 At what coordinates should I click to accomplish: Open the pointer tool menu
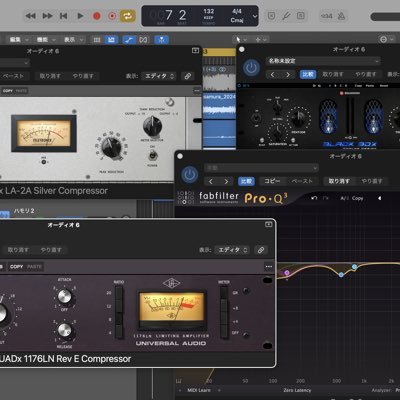(x=241, y=40)
